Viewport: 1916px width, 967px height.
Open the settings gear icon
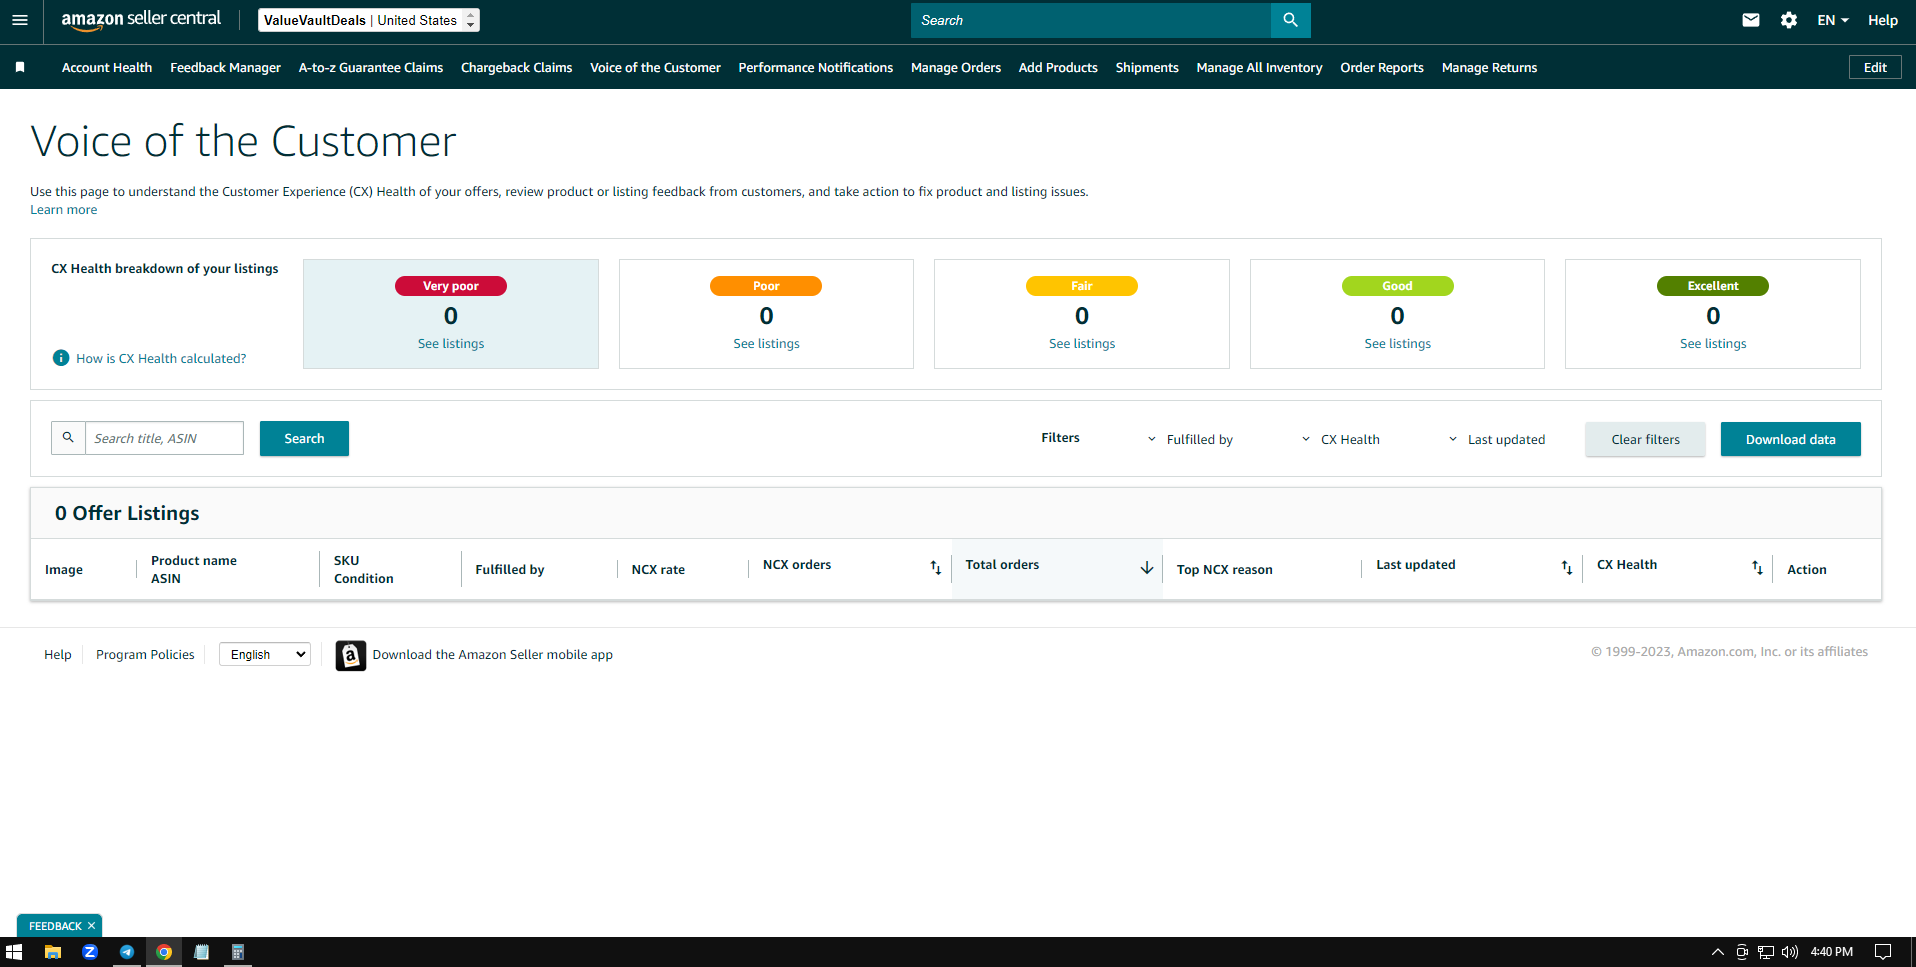pos(1789,20)
